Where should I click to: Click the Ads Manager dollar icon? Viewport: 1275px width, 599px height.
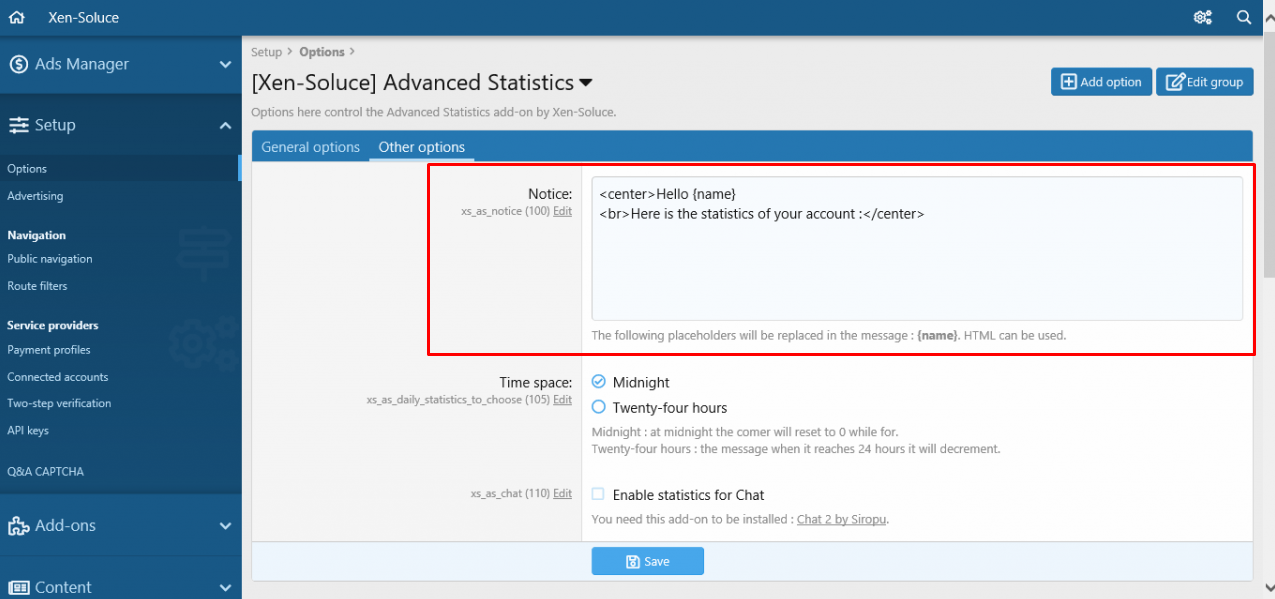click(x=18, y=64)
